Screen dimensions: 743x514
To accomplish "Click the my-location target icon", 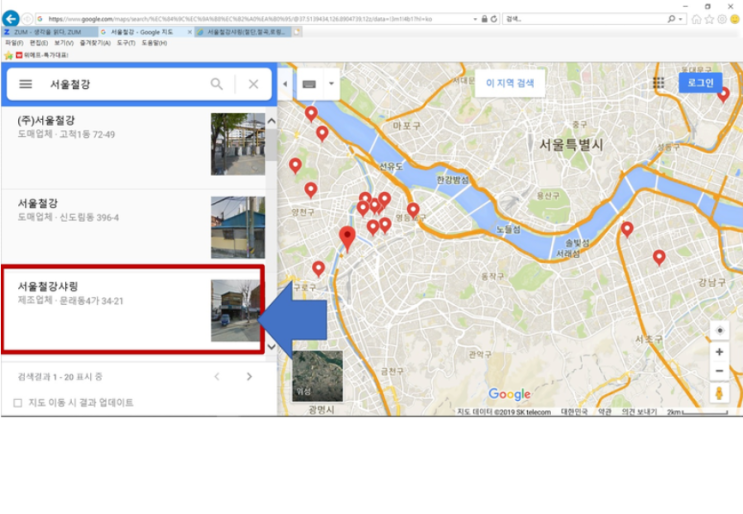I will (719, 330).
